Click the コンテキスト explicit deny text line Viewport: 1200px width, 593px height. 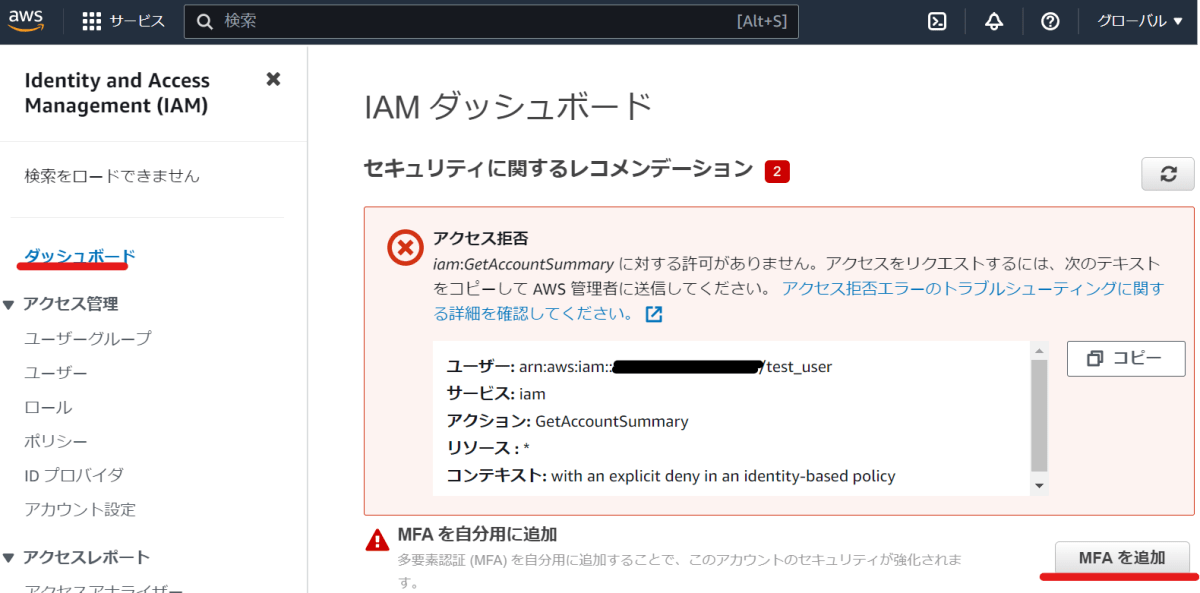tap(671, 476)
